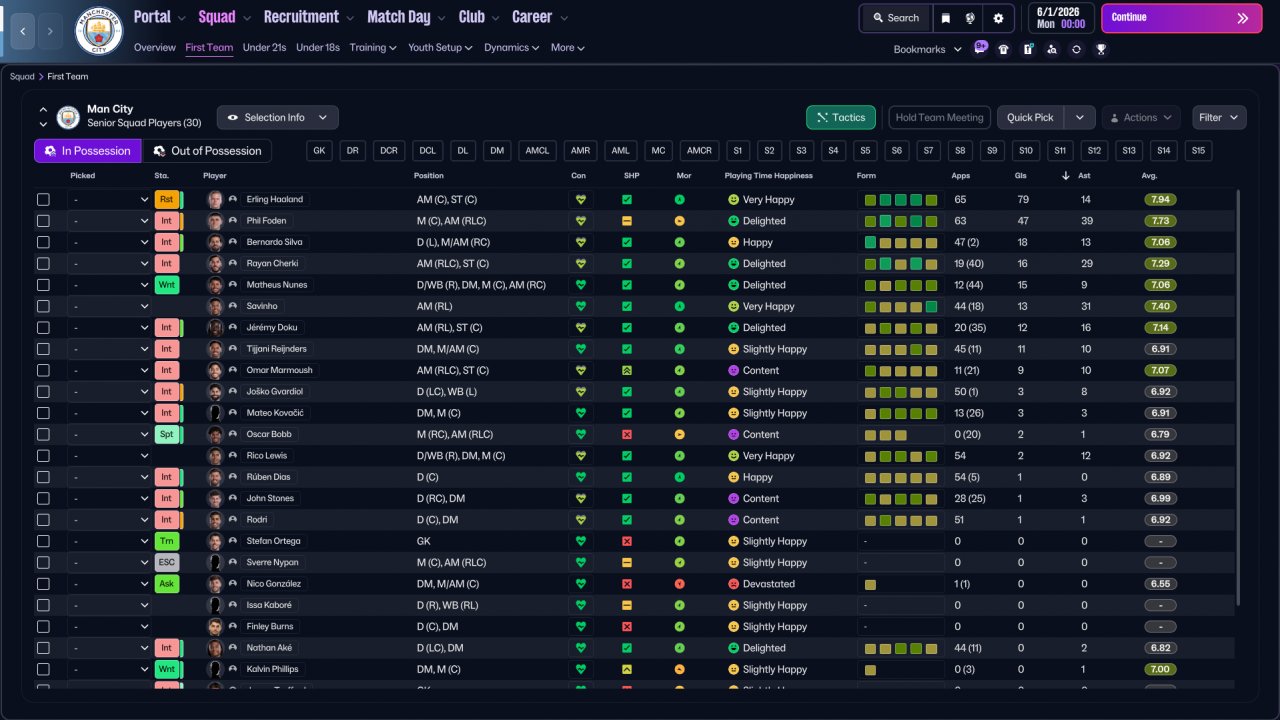Open the inbox messages icon with 9+ badge
The image size is (1280, 720).
tap(980, 48)
